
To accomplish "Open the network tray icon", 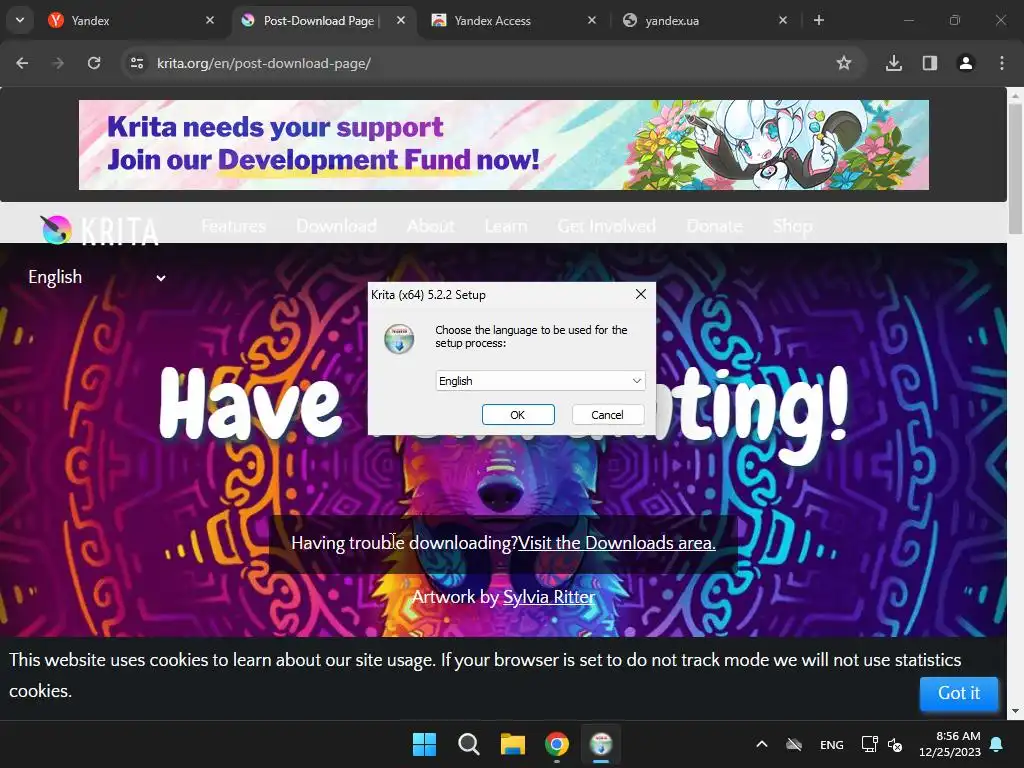I will pos(869,744).
